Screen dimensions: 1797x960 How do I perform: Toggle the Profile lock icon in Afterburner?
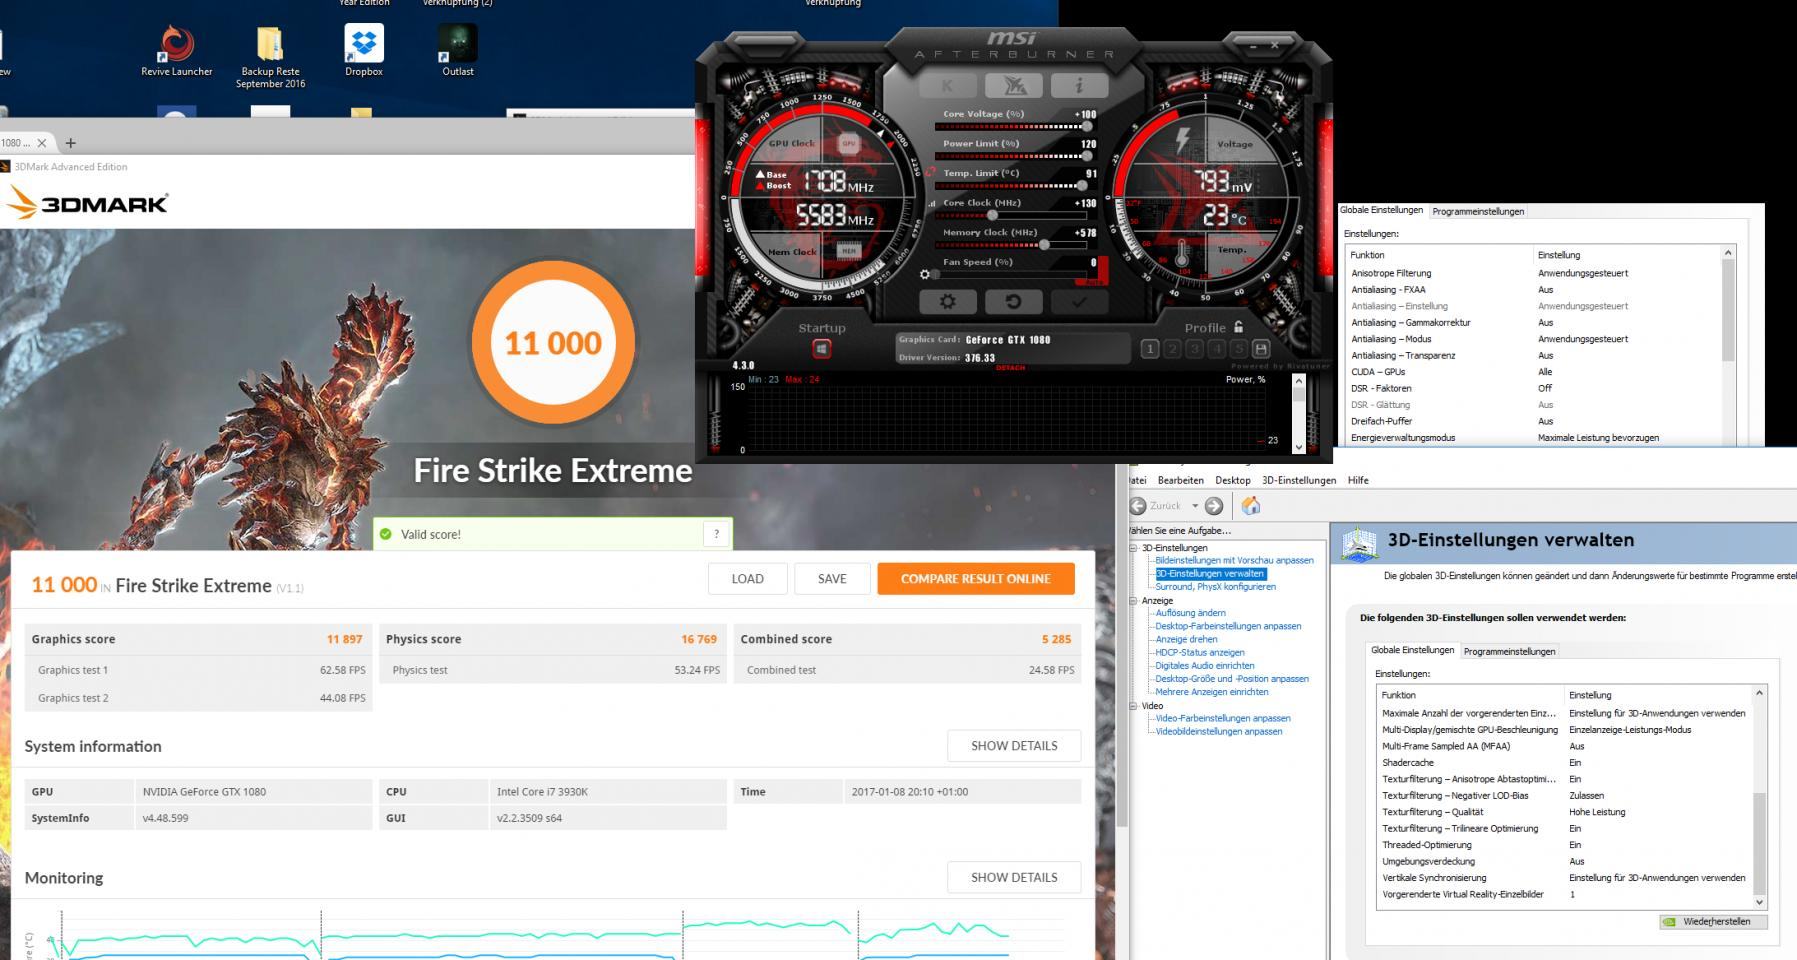tap(1239, 327)
